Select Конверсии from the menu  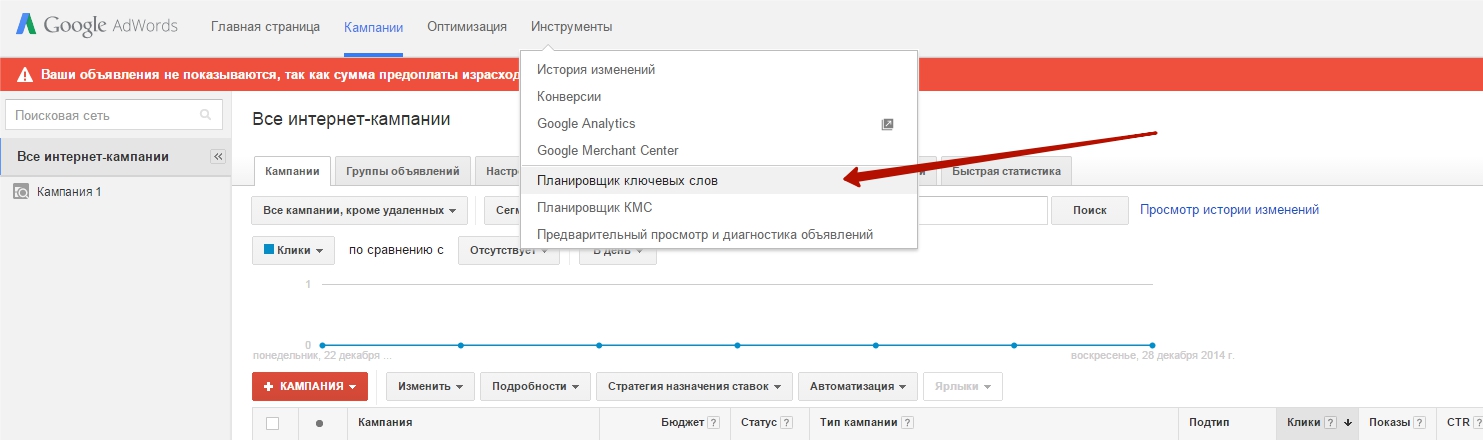pos(718,97)
